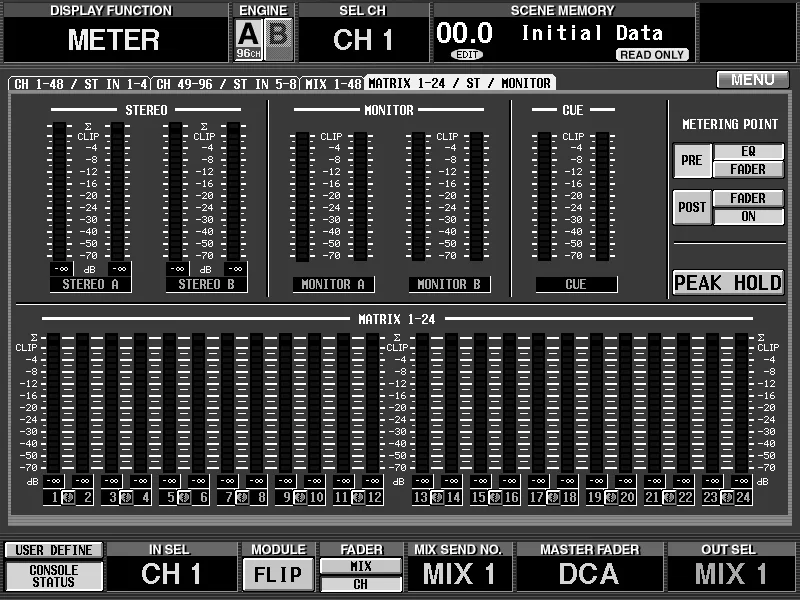The width and height of the screenshot is (800, 600).
Task: Select Engine A
Action: click(248, 39)
